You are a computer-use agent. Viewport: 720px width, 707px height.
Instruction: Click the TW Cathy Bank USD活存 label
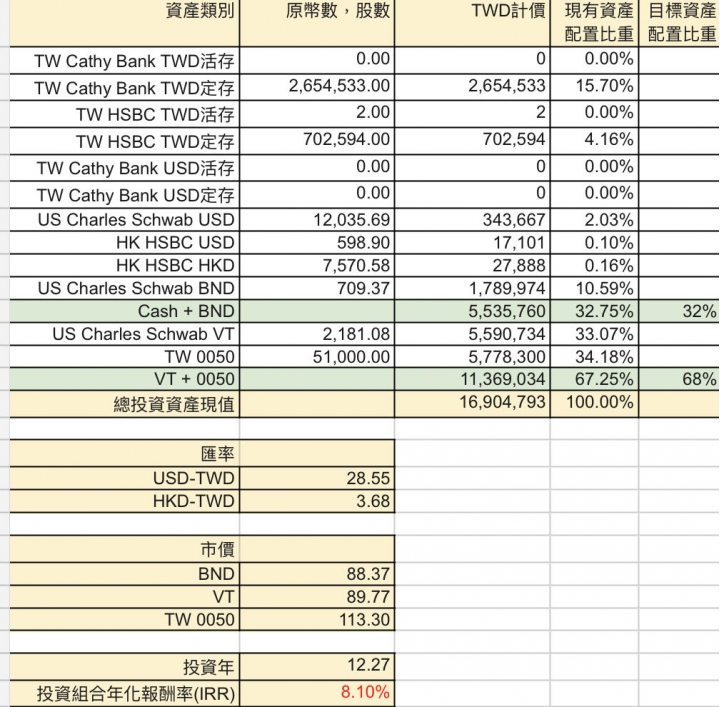(135, 168)
